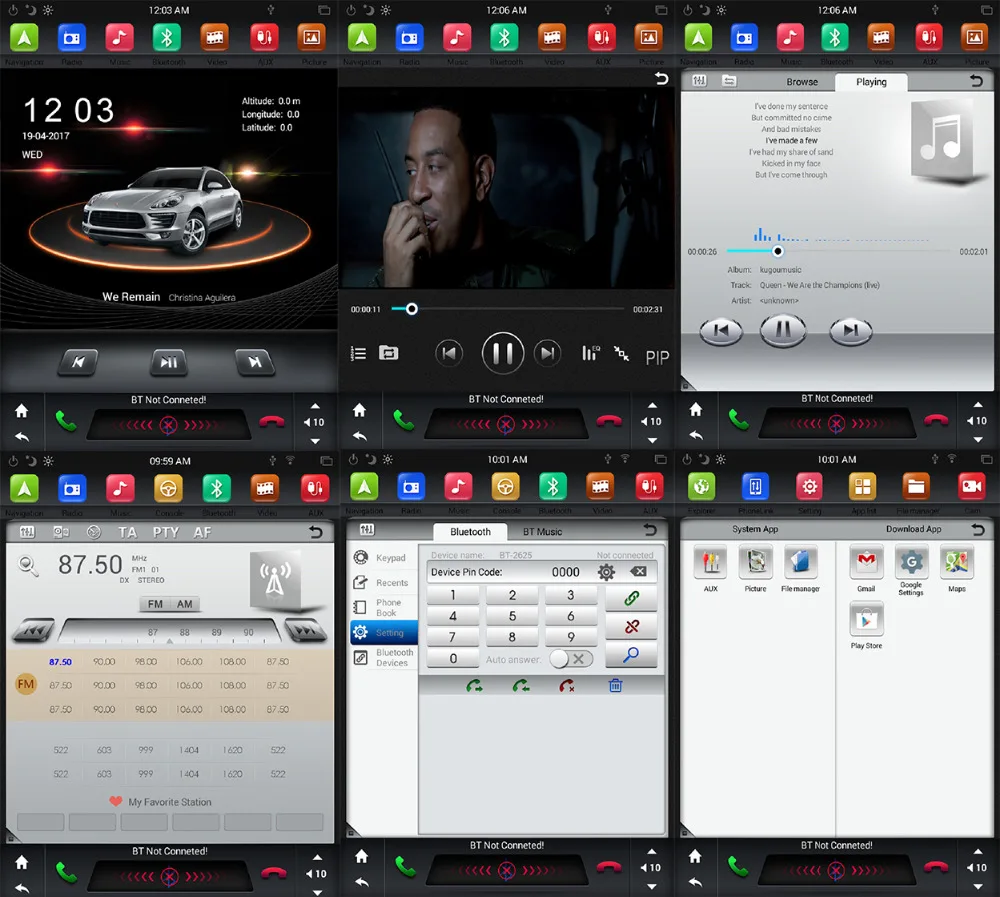Click the video progress slider in the video player
The width and height of the screenshot is (1000, 897).
[508, 309]
